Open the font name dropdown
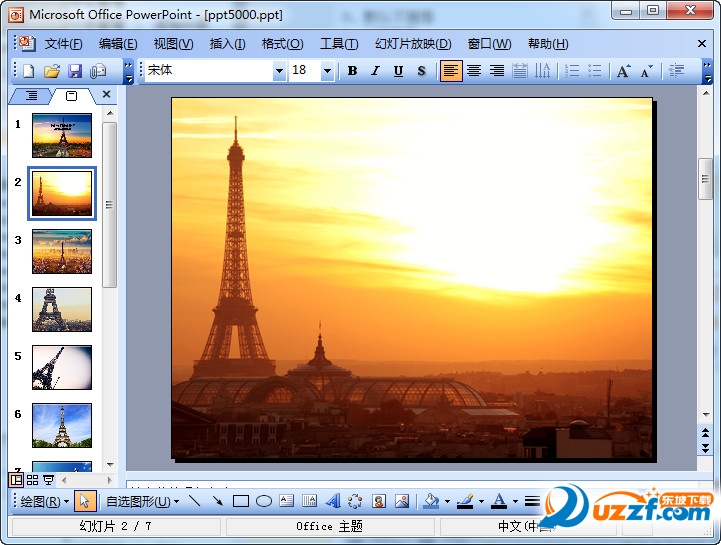The height and width of the screenshot is (545, 721). pyautogui.click(x=279, y=71)
